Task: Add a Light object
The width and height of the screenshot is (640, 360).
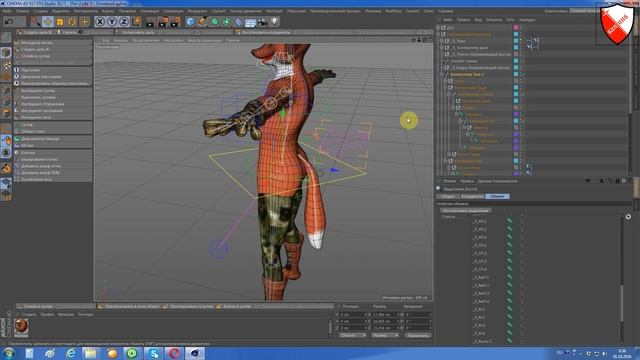Action: click(x=274, y=22)
